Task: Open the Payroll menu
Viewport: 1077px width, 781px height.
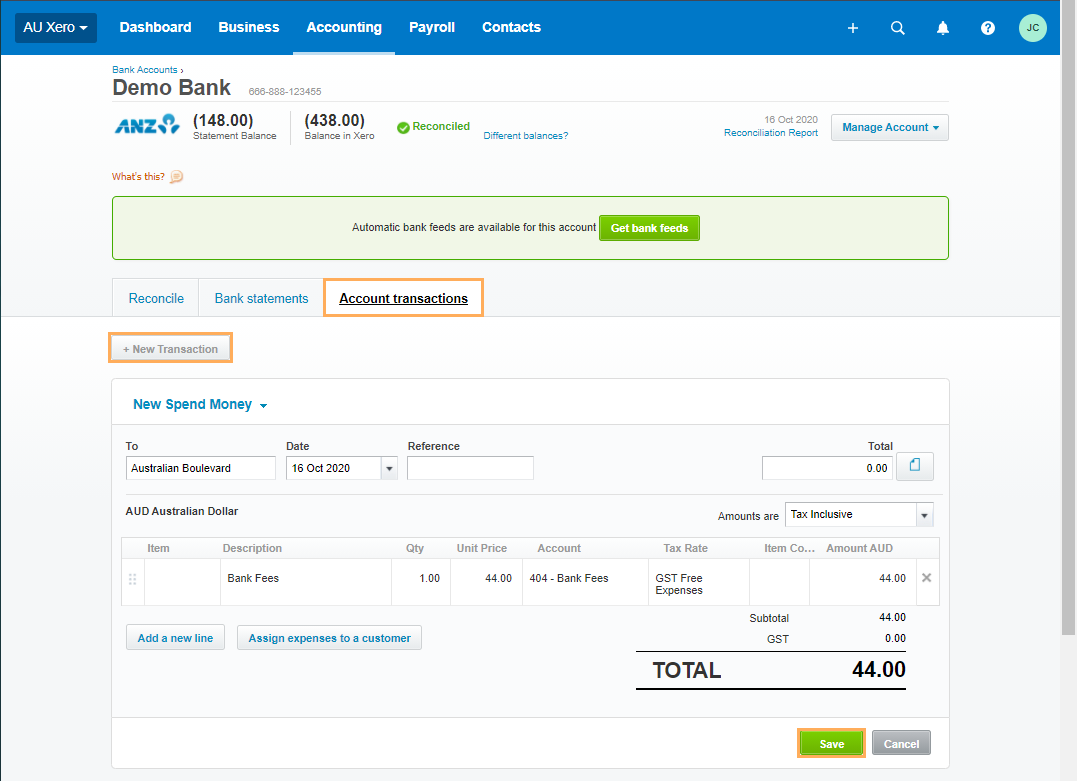Action: (x=432, y=27)
